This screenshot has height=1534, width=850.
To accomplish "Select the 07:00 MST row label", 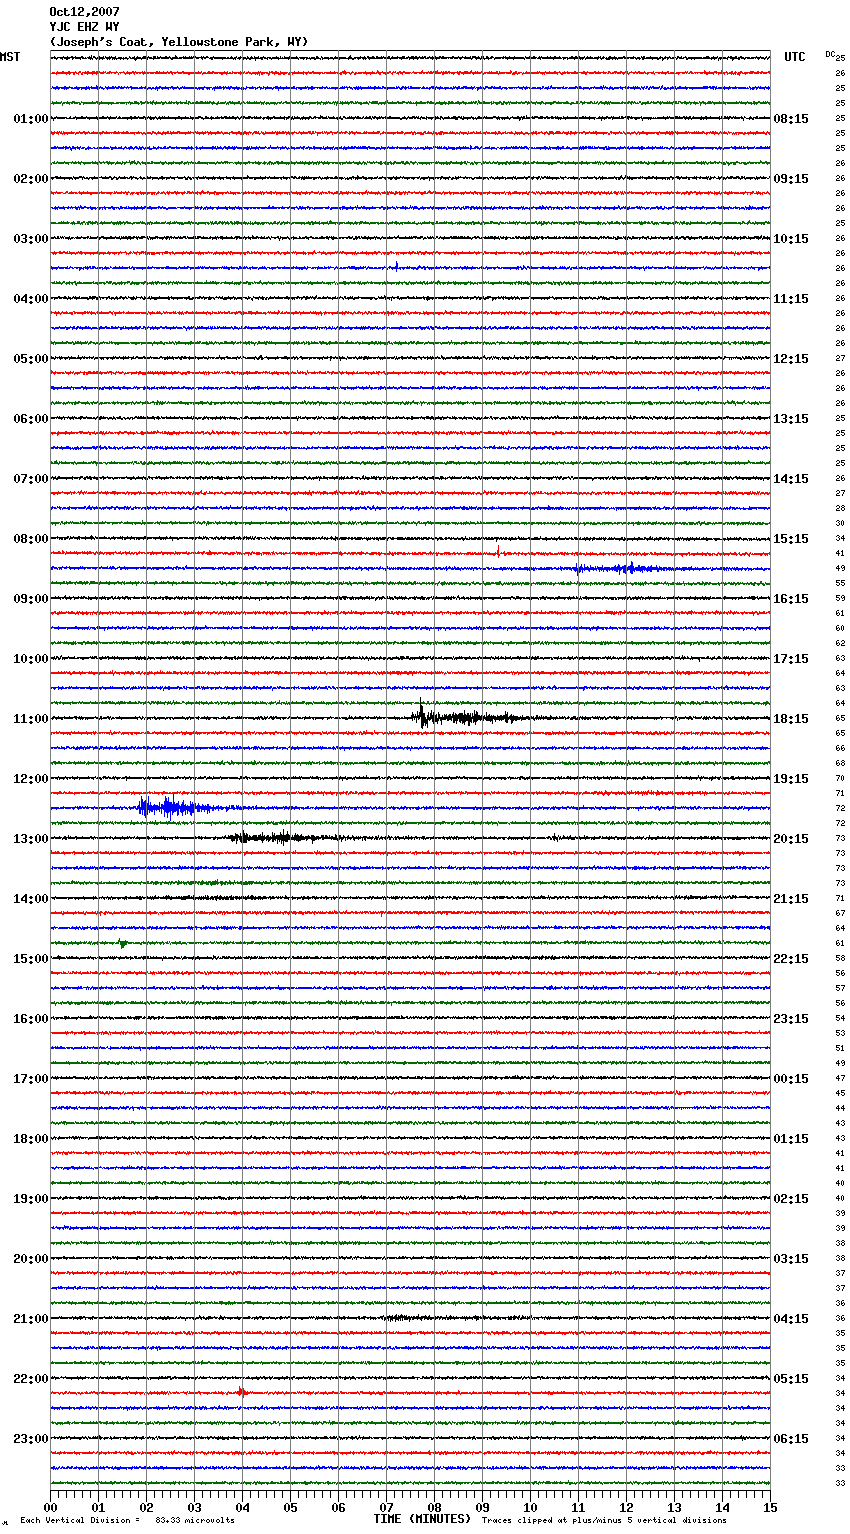I will click(31, 479).
